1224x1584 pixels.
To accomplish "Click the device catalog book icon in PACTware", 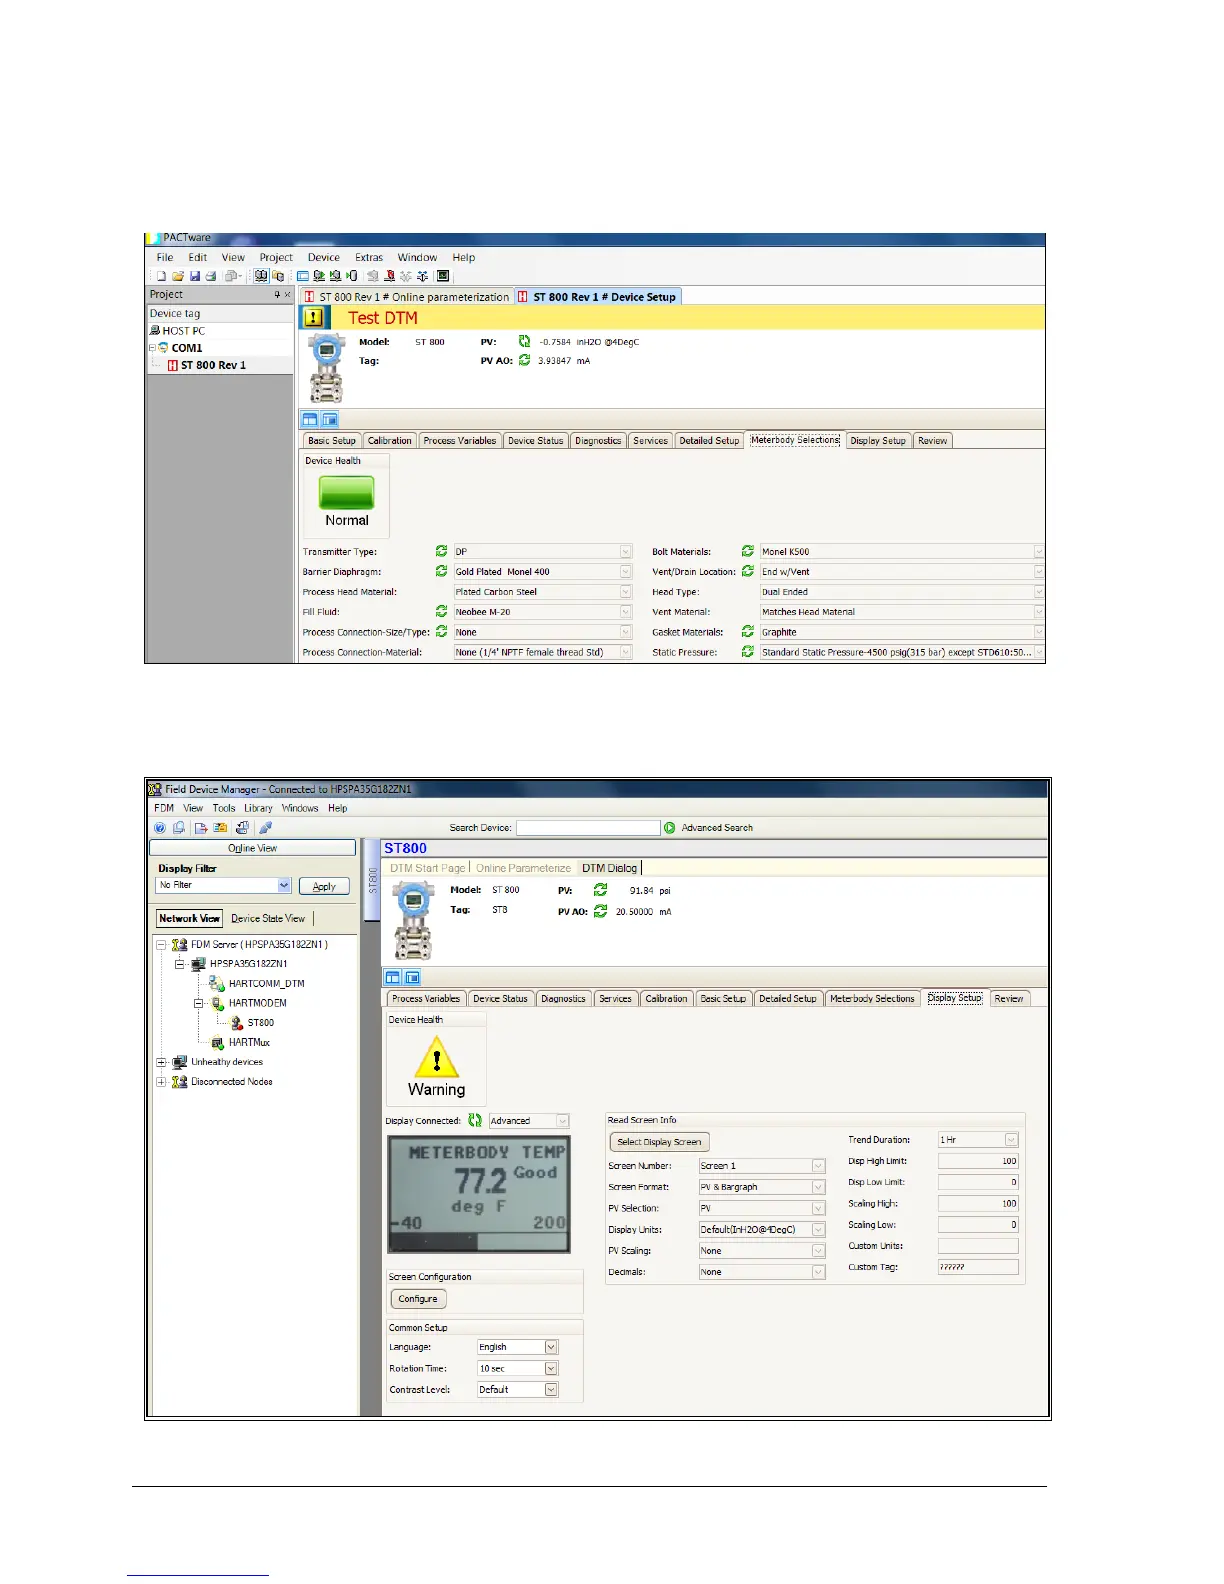I will click(x=261, y=276).
